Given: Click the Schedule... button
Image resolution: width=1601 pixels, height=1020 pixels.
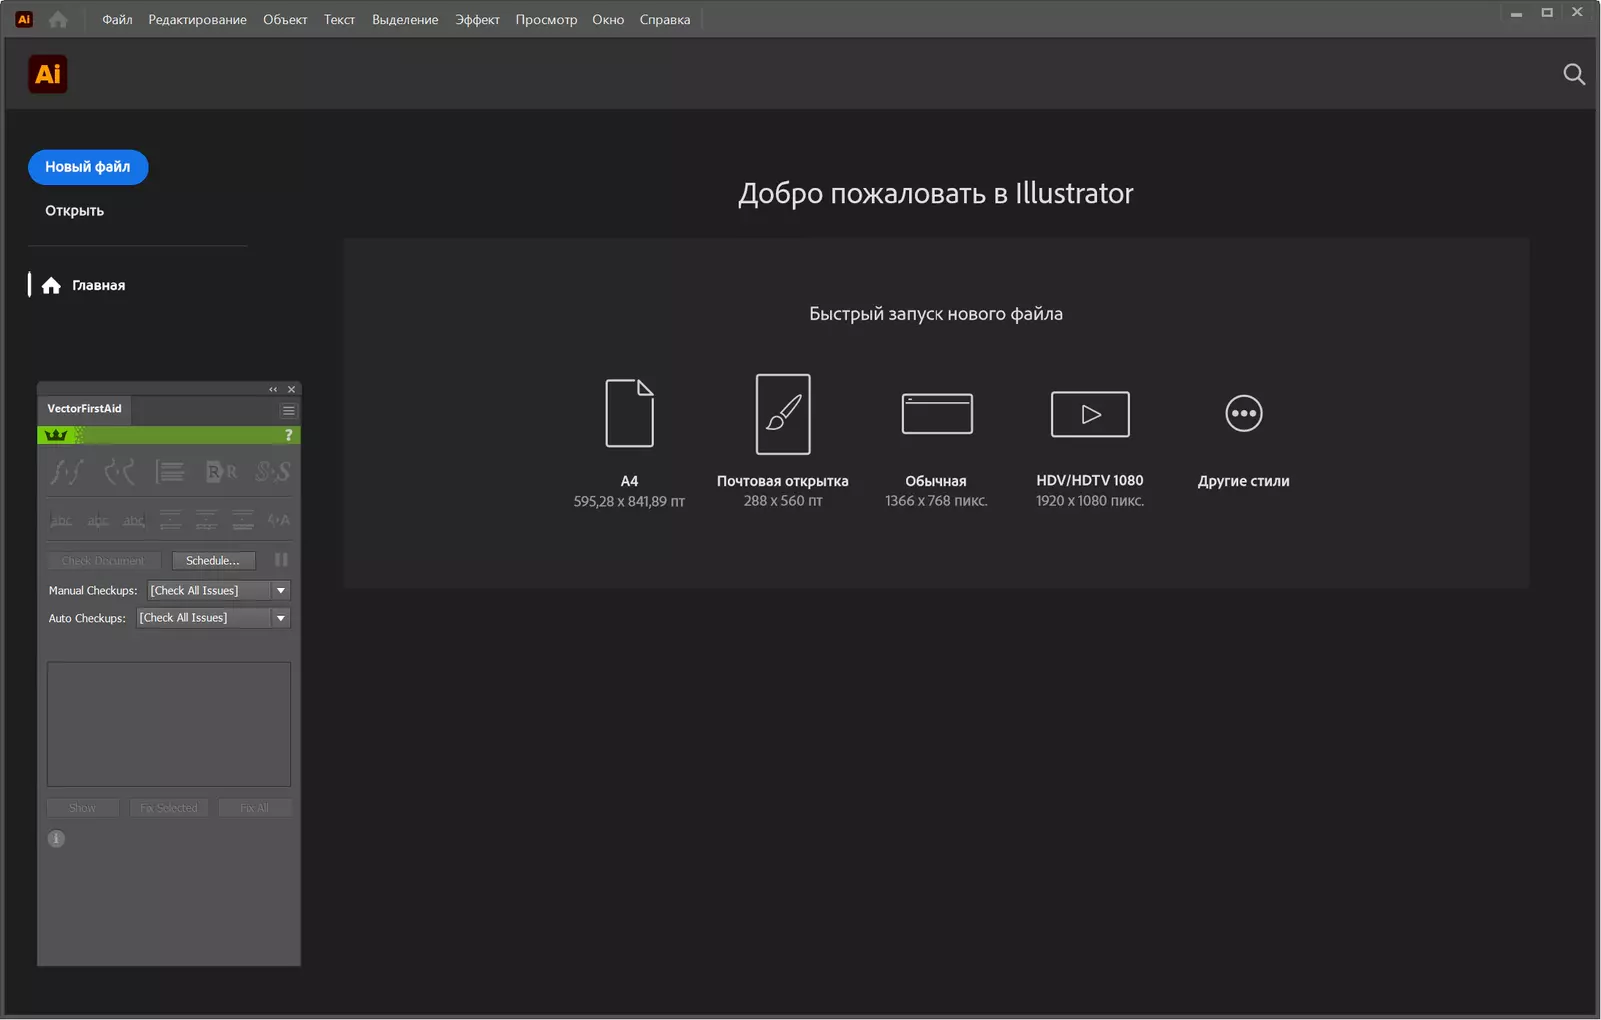Looking at the screenshot, I should (213, 561).
